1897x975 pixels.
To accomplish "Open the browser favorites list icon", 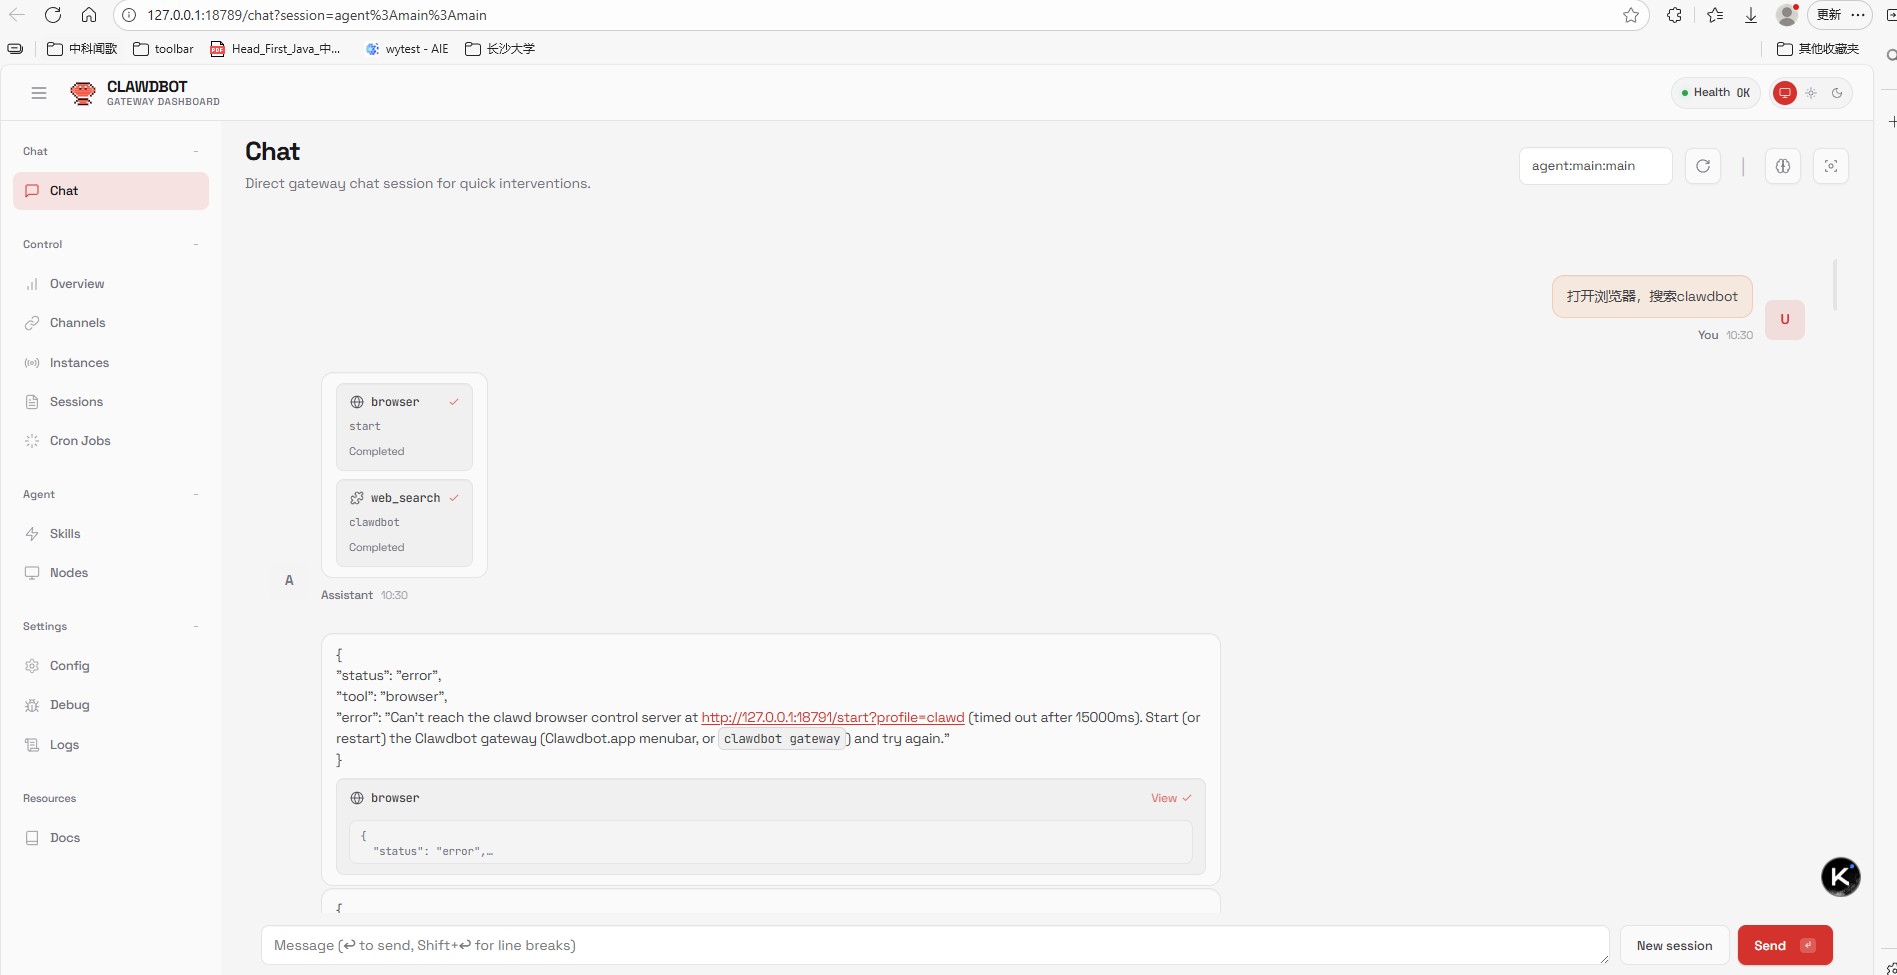I will tap(1715, 15).
